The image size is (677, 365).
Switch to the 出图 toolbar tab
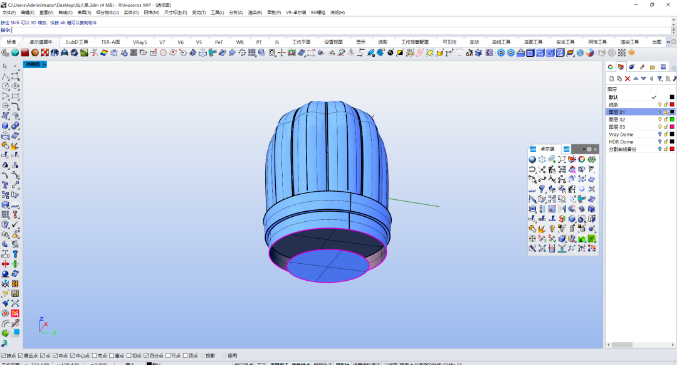coord(657,42)
